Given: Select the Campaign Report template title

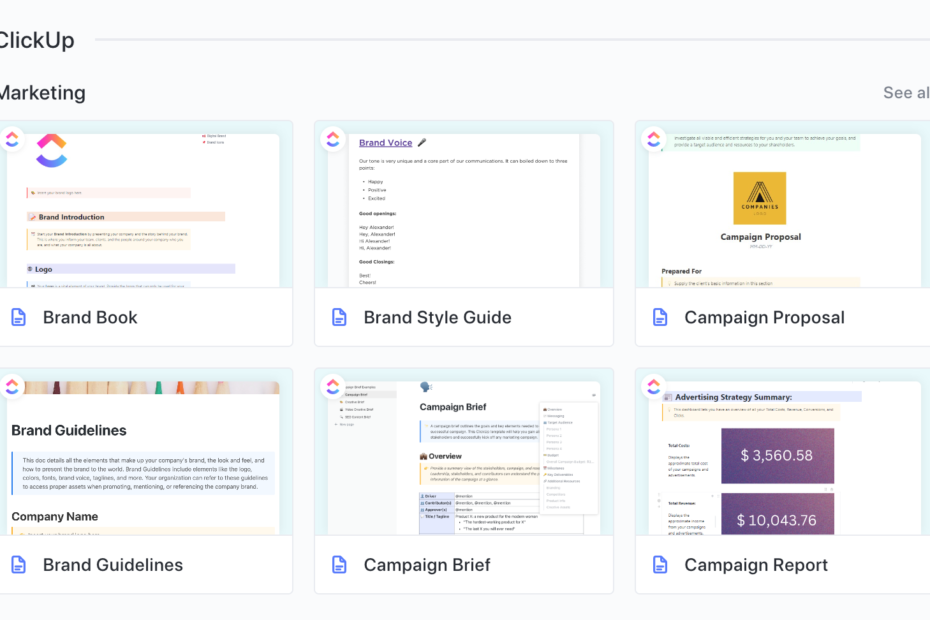Looking at the screenshot, I should (x=756, y=565).
